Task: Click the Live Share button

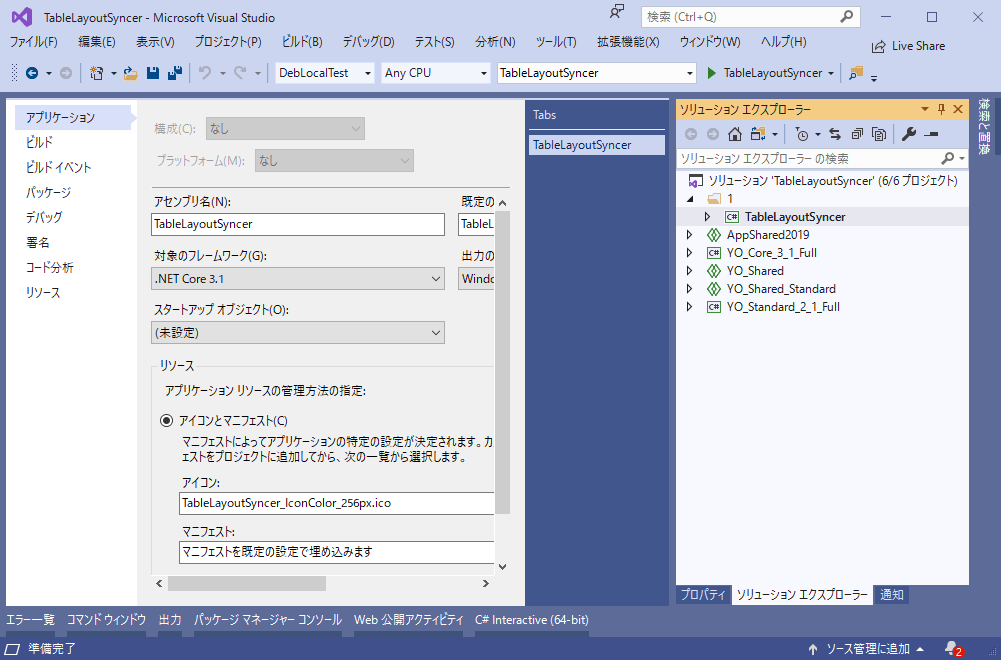Action: pyautogui.click(x=908, y=47)
